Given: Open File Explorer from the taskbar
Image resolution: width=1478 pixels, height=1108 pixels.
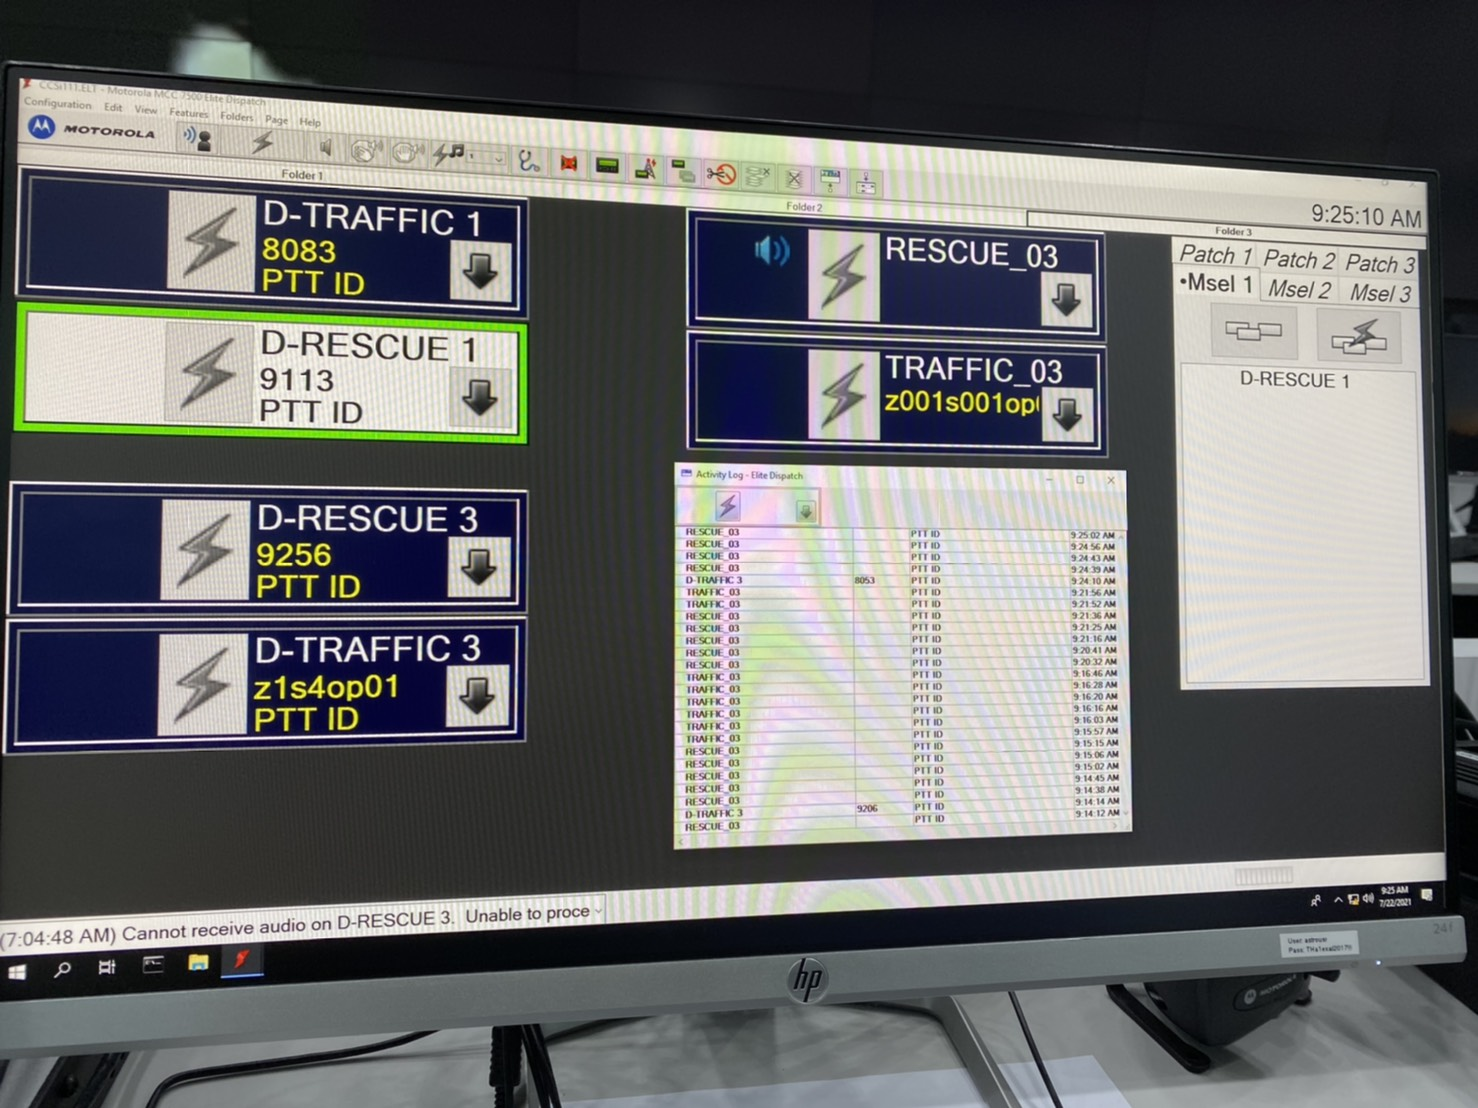Looking at the screenshot, I should 198,963.
